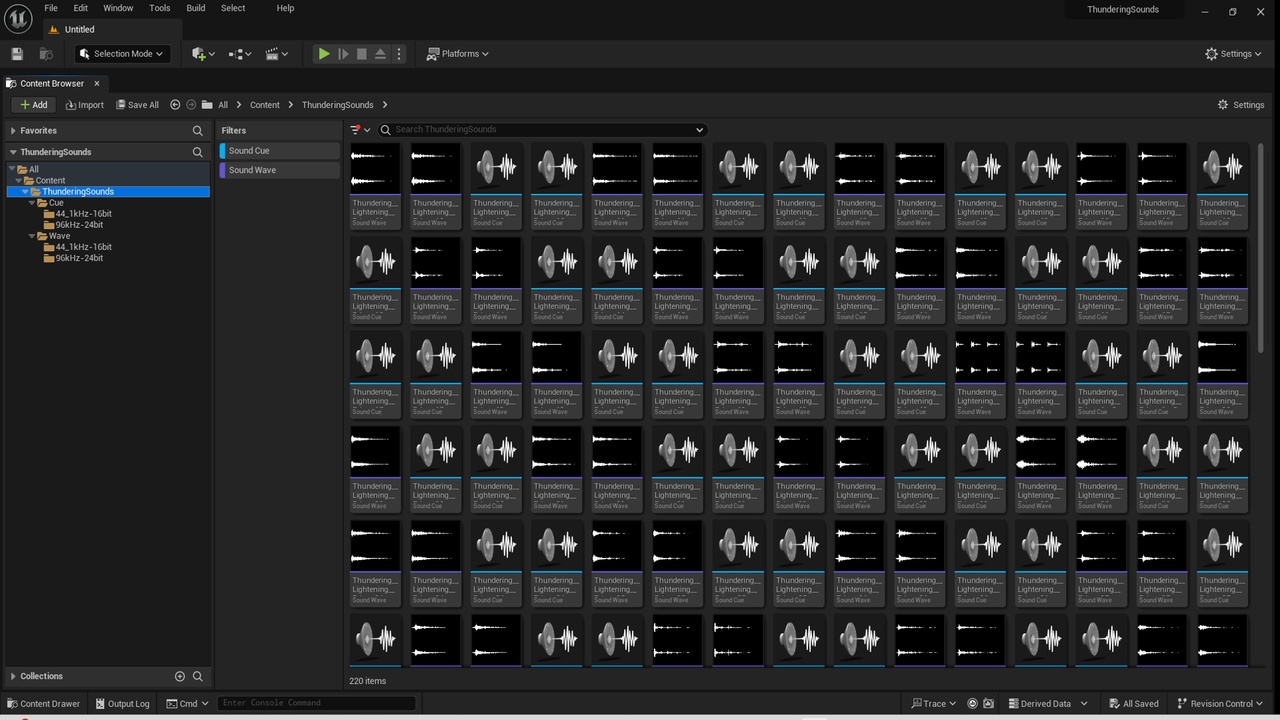The image size is (1280, 720).
Task: Open the Trace dropdown
Action: click(x=933, y=704)
